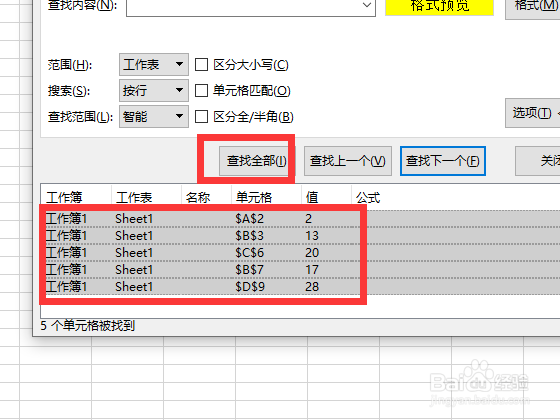Click the 值 column header
Image resolution: width=560 pixels, height=420 pixels.
pos(326,197)
